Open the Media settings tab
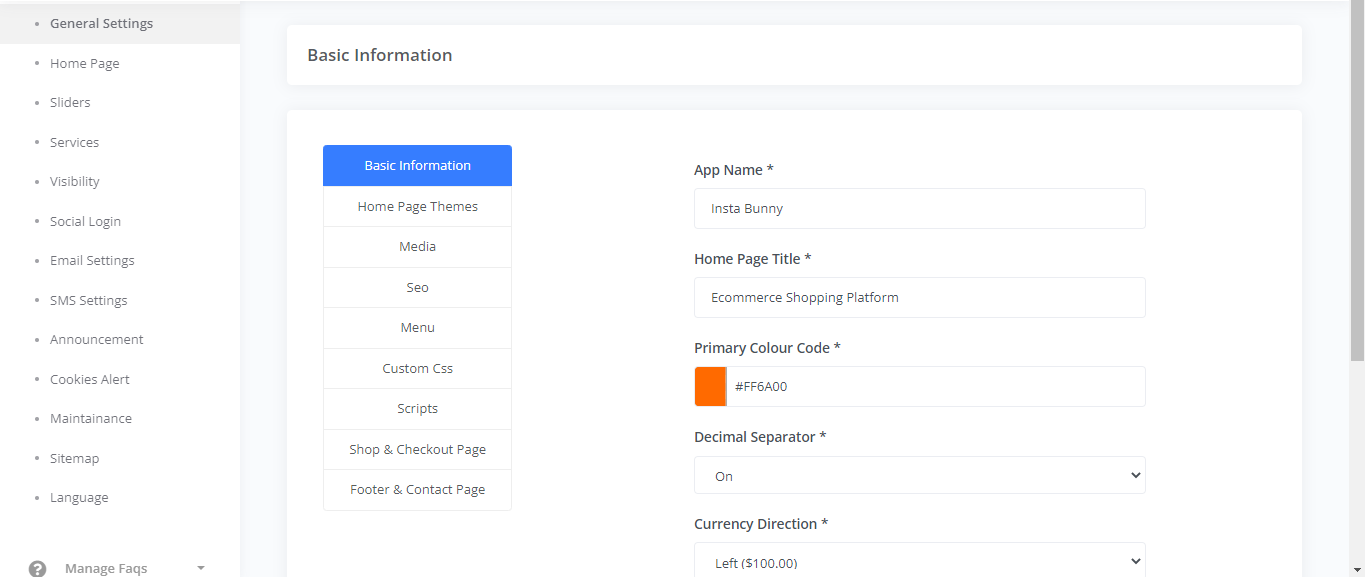Viewport: 1365px width, 577px height. coord(417,247)
